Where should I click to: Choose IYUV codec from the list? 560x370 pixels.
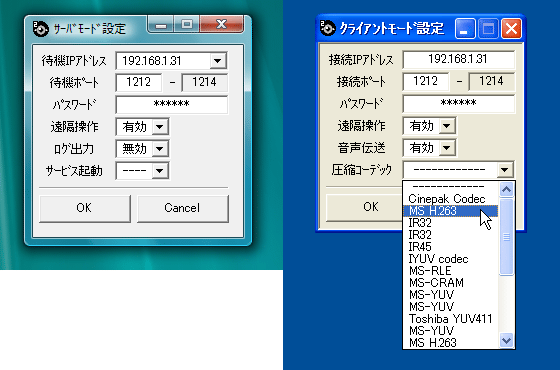coord(450,259)
